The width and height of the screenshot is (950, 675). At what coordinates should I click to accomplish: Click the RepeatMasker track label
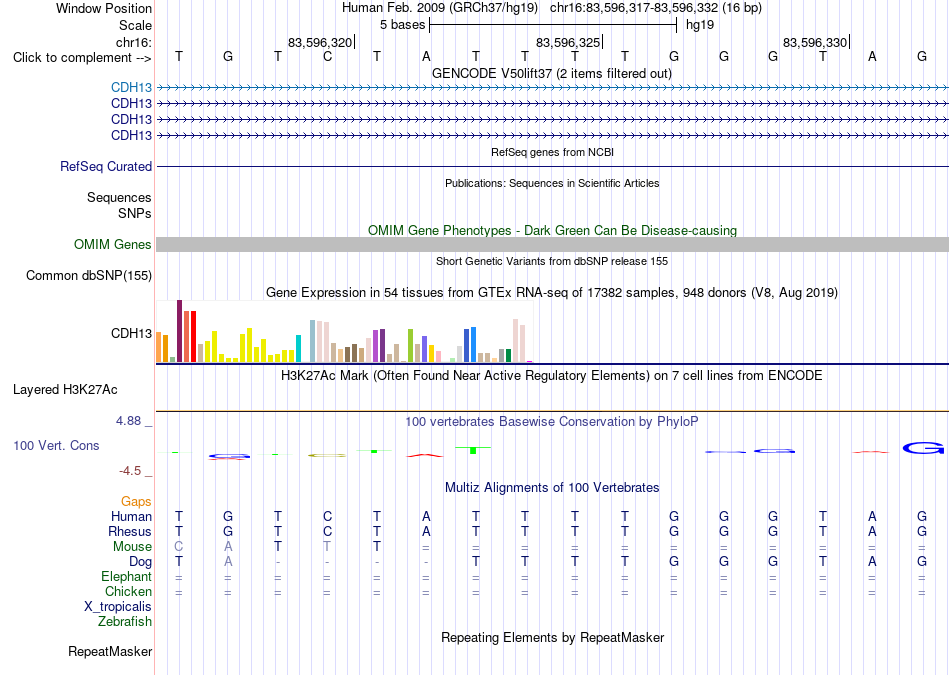pos(110,651)
